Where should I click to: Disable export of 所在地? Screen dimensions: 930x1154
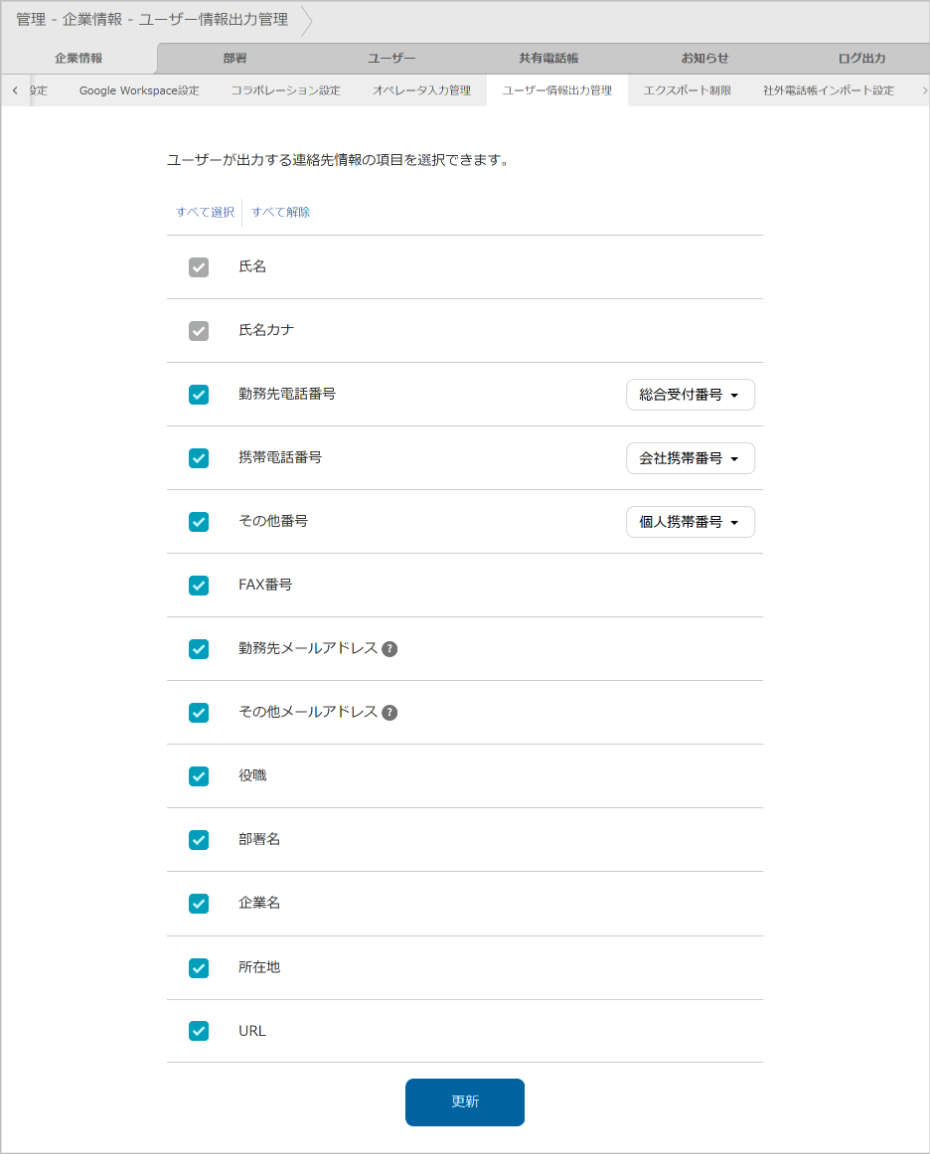(x=198, y=967)
